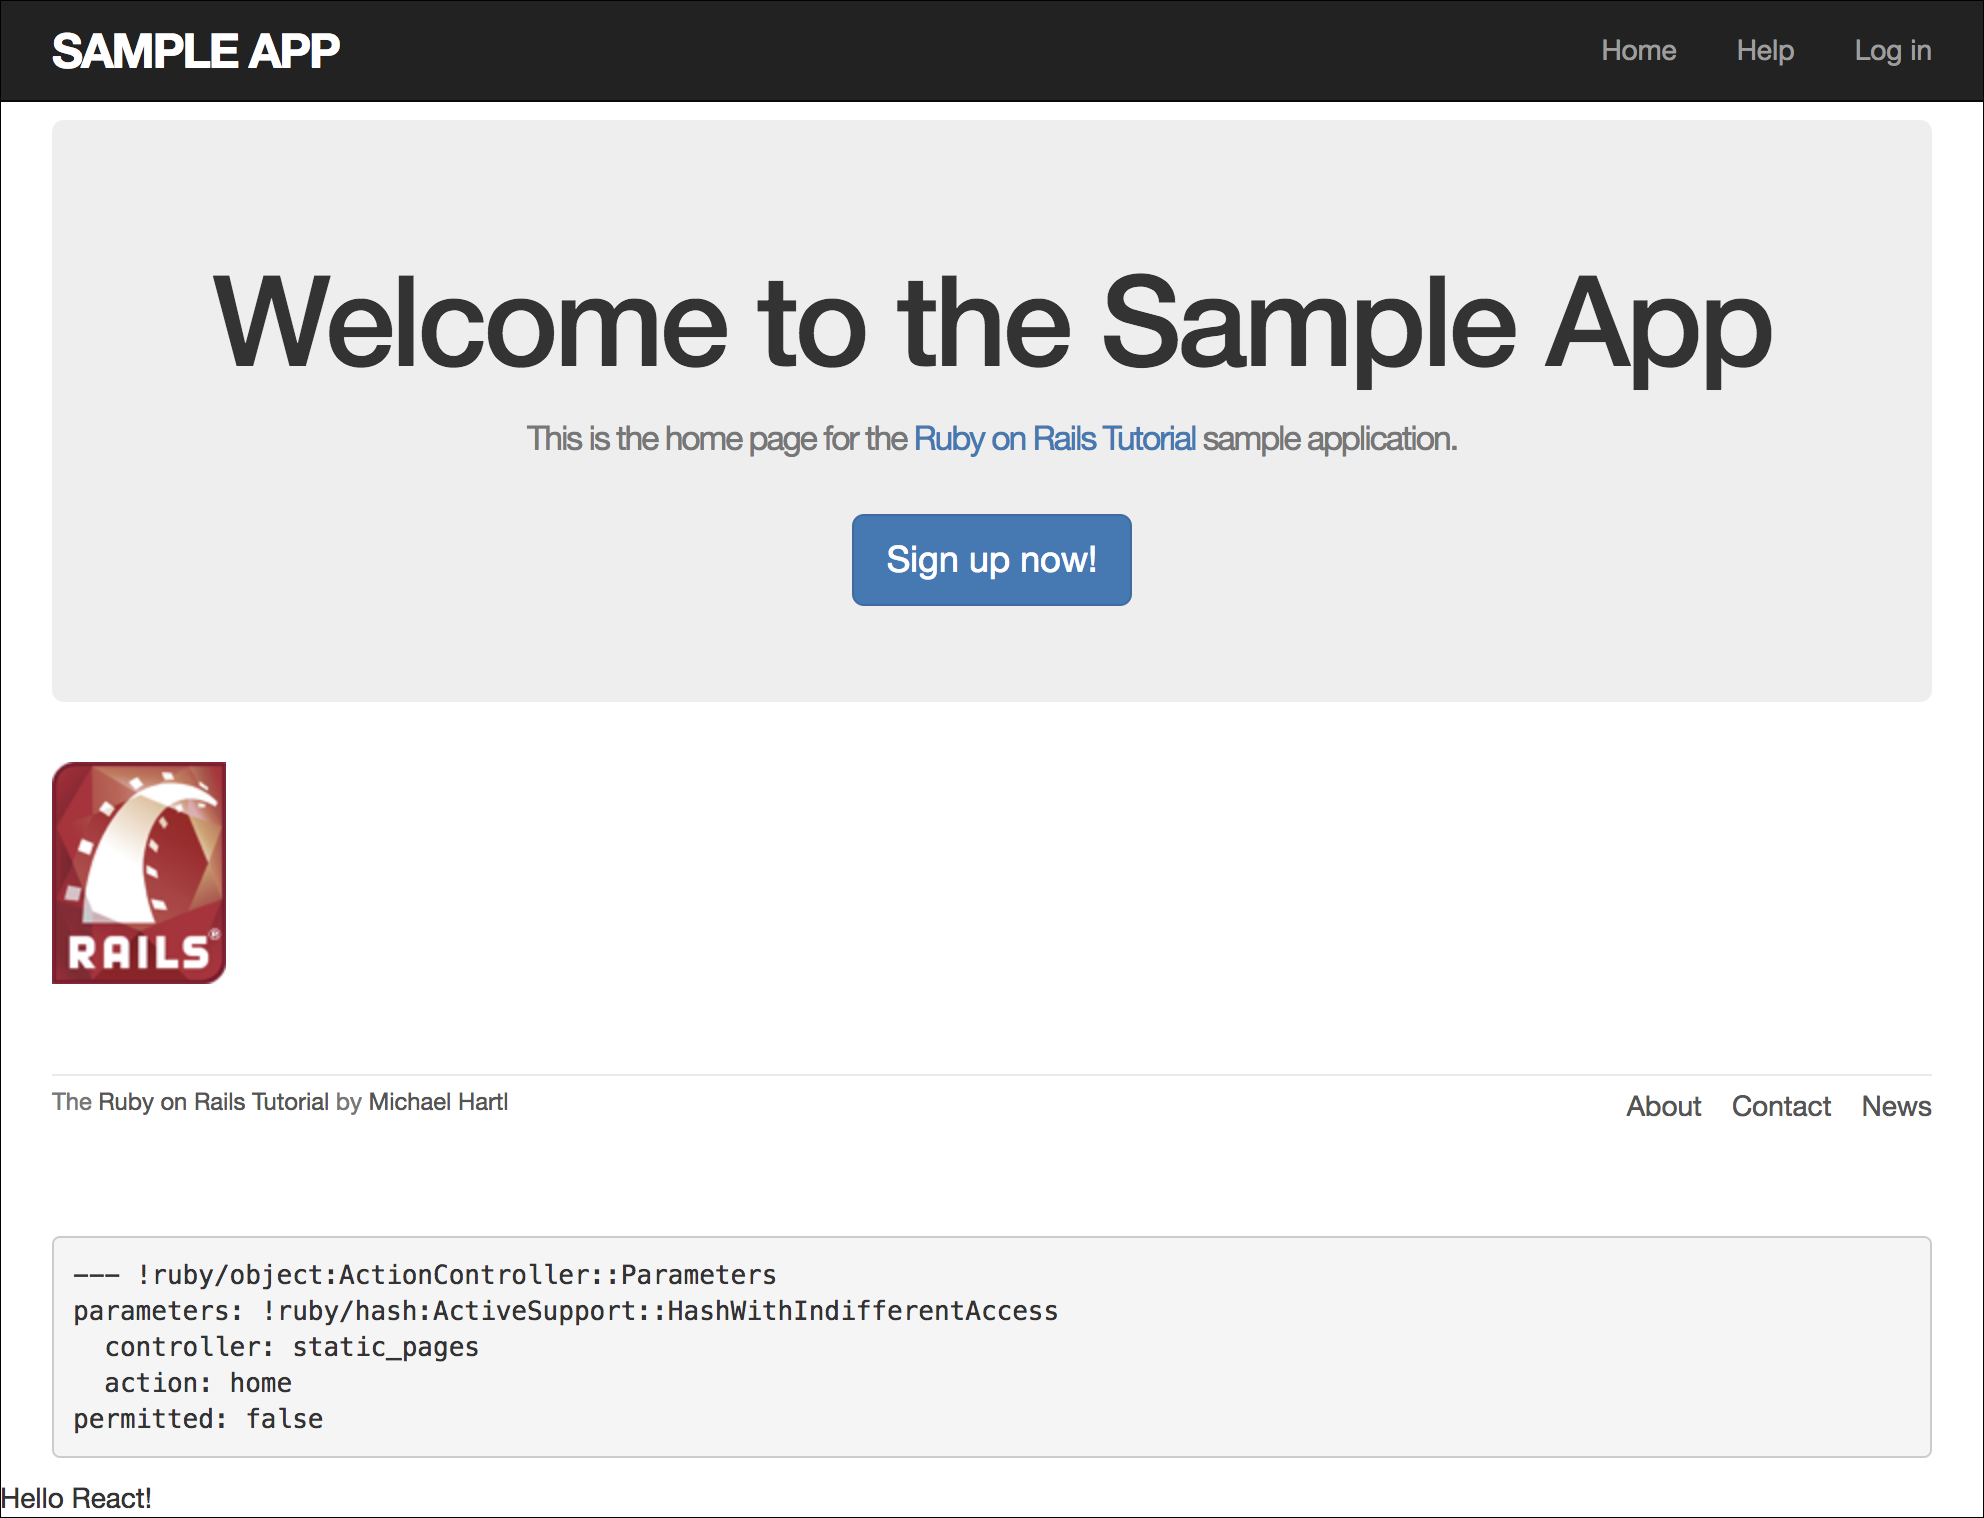Select Home in the navigation bar
The width and height of the screenshot is (1984, 1518).
click(x=1638, y=50)
